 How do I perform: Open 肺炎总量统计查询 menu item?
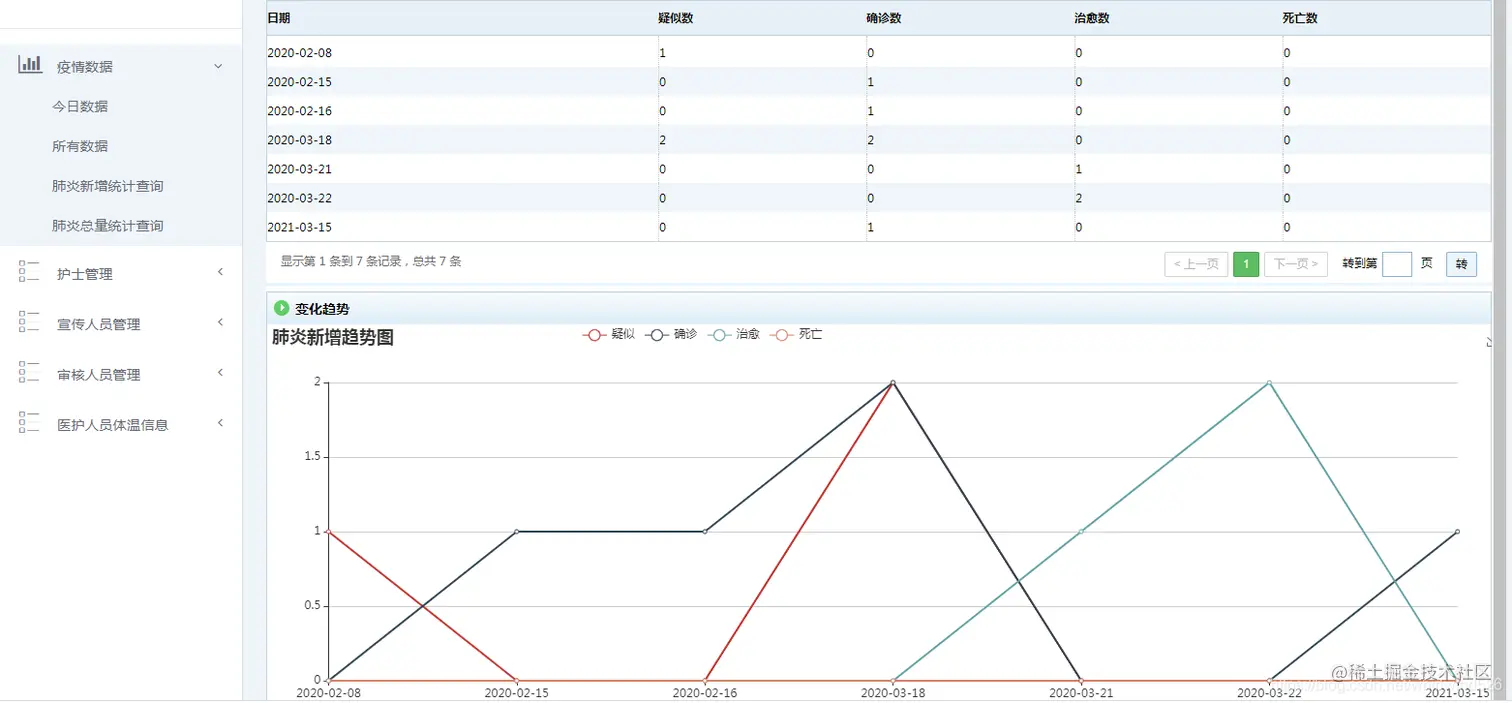[x=108, y=226]
